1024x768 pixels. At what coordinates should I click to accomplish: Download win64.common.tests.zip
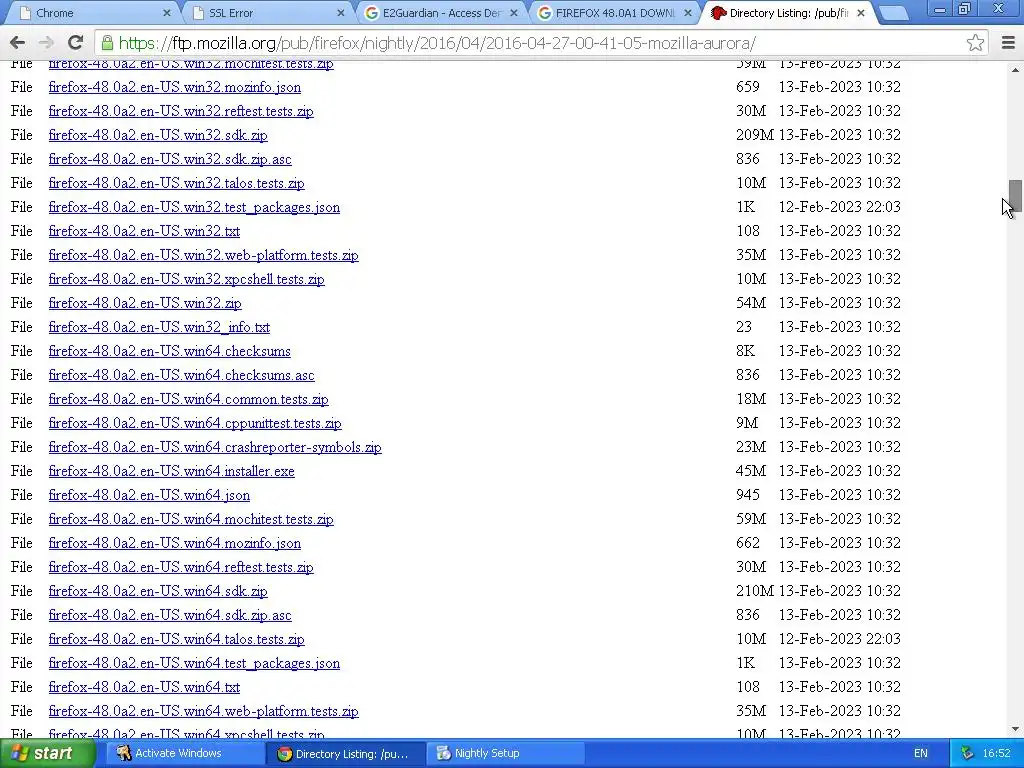tap(188, 399)
